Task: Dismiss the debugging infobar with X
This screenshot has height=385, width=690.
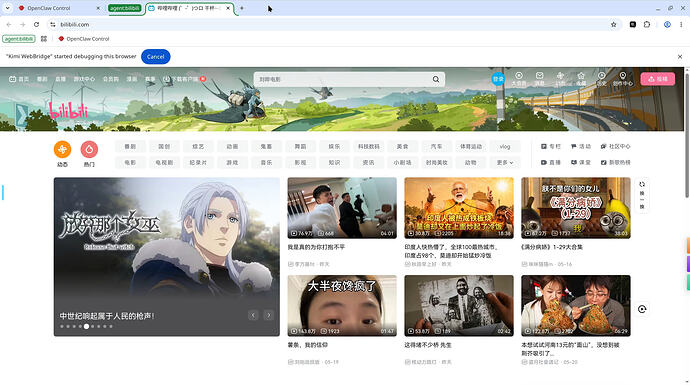Action: [680, 57]
